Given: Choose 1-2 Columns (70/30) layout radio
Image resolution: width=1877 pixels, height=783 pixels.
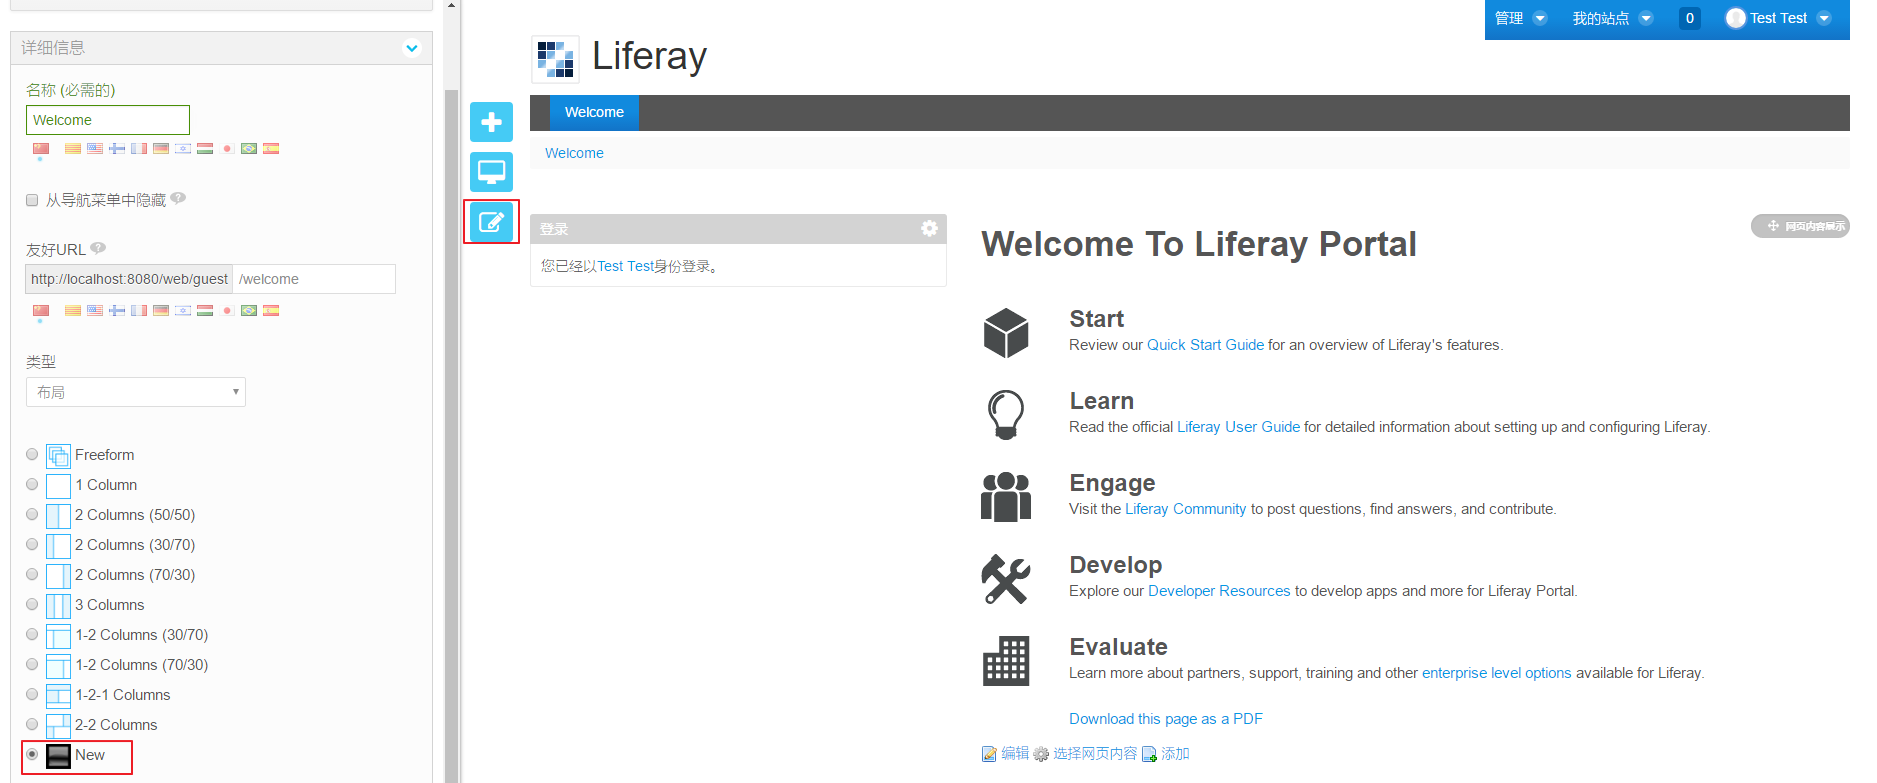Looking at the screenshot, I should 32,664.
